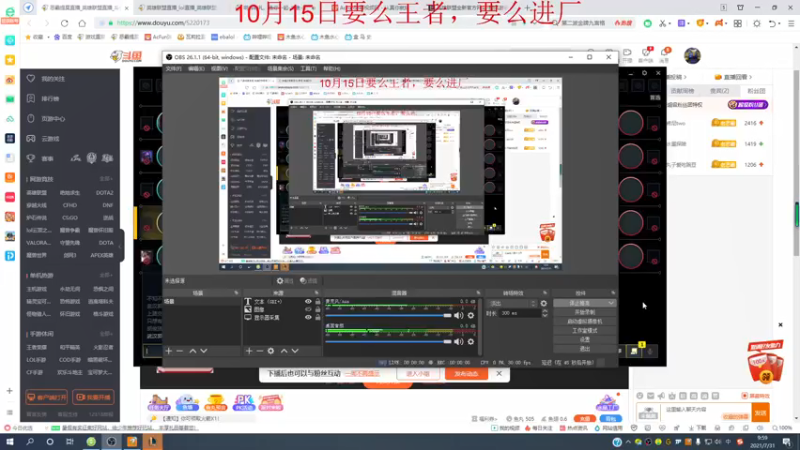Viewport: 800px width, 450px height.
Task: Click the plus icon in browser sidebar
Action: (9, 391)
